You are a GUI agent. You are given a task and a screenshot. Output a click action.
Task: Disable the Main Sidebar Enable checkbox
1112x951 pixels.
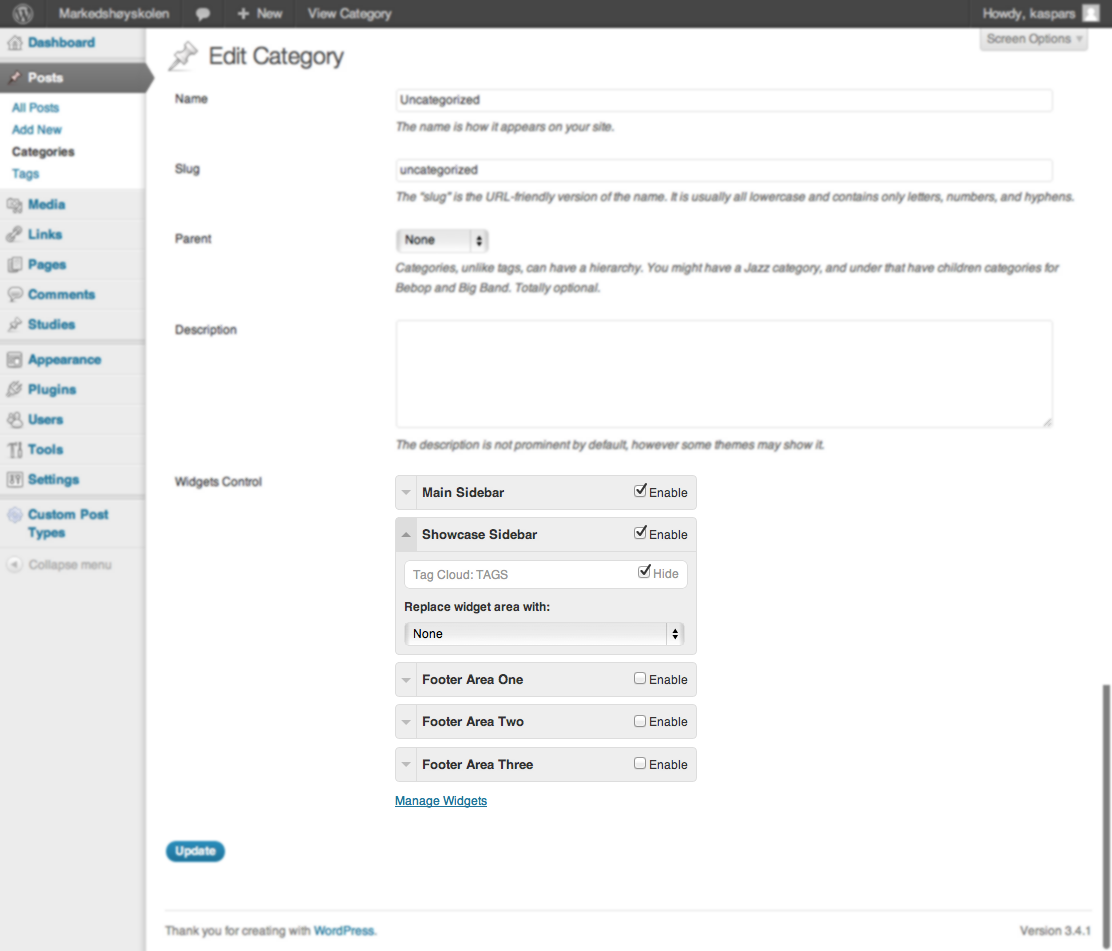coord(640,491)
